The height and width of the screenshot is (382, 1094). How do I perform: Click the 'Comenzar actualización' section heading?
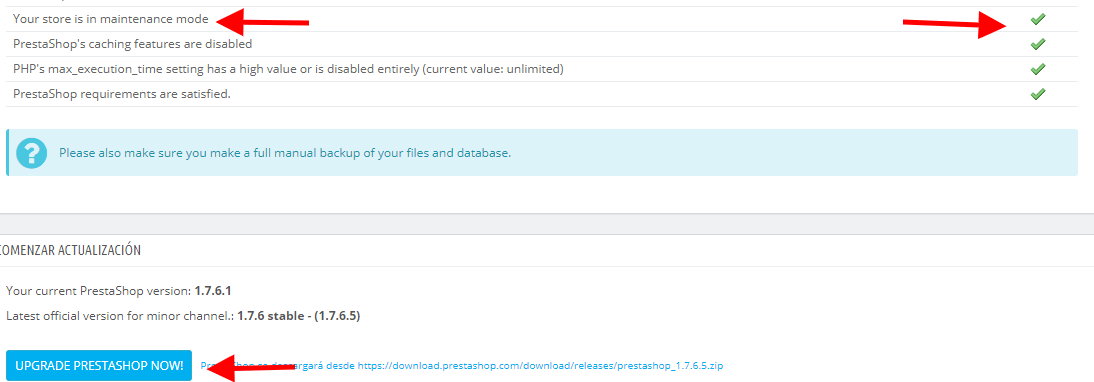(x=70, y=250)
